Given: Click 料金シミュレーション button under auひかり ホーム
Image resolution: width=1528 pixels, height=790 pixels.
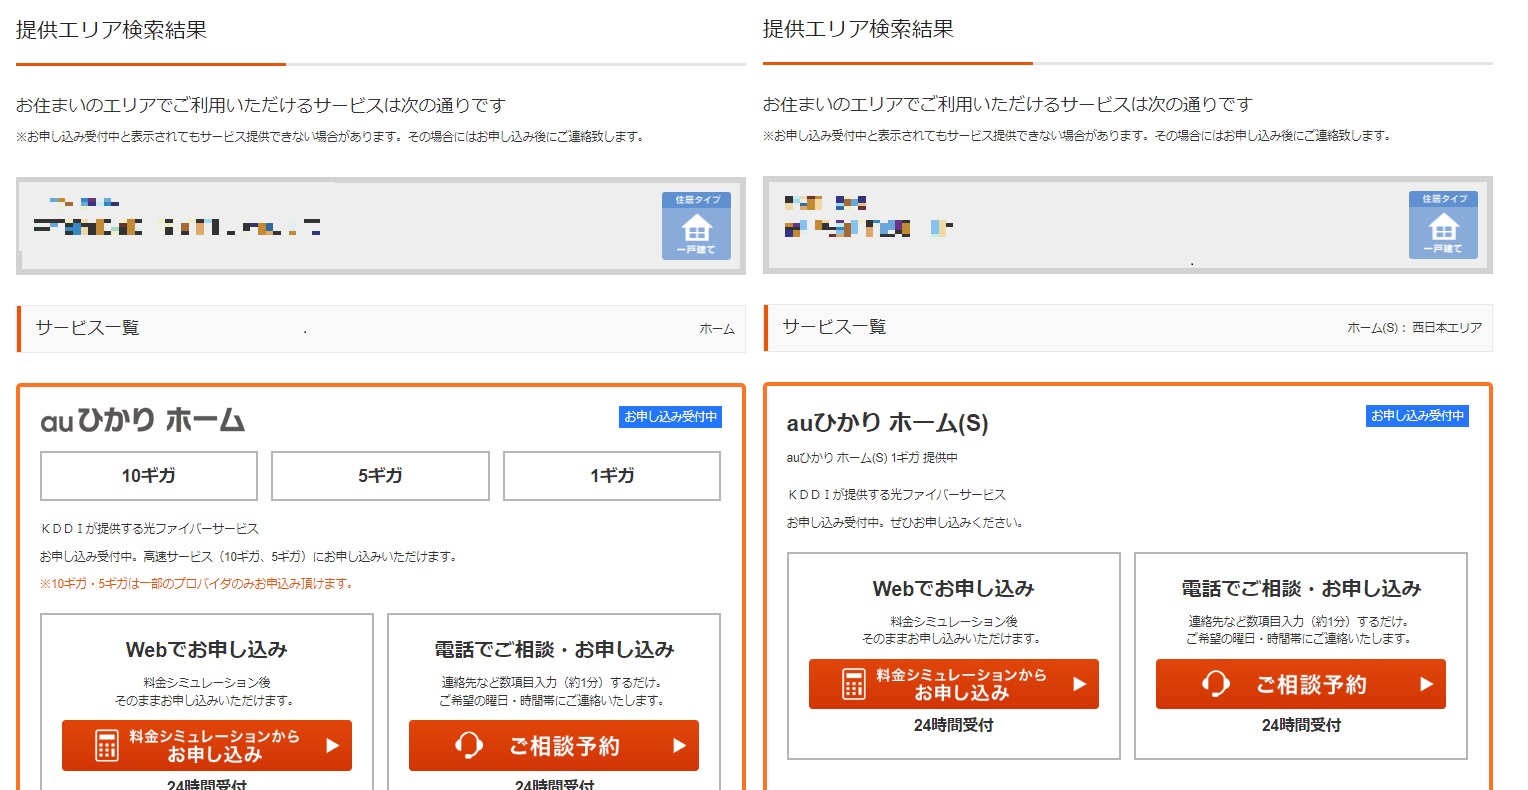Looking at the screenshot, I should [x=207, y=745].
